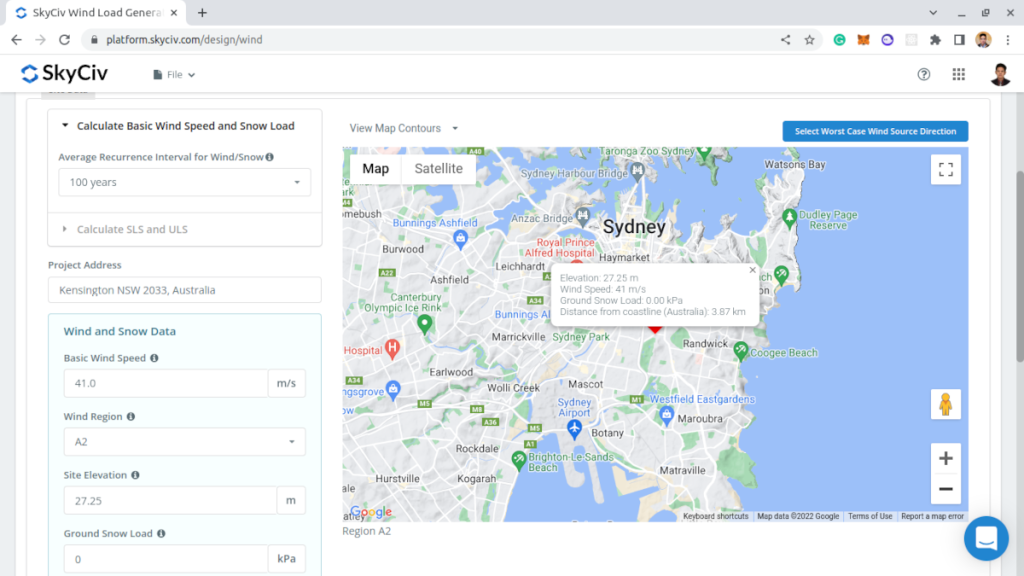Screen dimensions: 1024x576
Task: Click the Project Address input field
Action: [184, 290]
